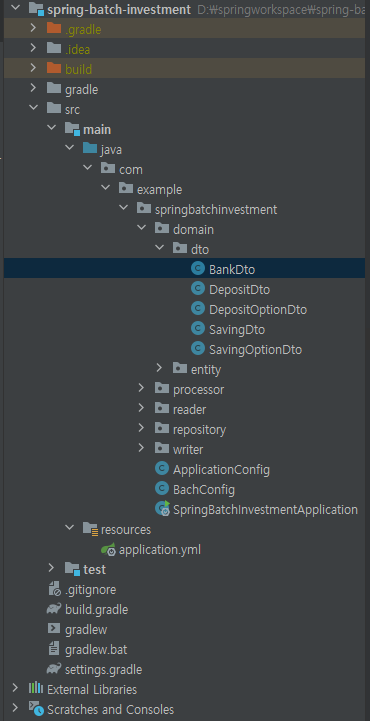Collapse the spring-batch-investment project root
This screenshot has width=370, height=721.
point(15,8)
